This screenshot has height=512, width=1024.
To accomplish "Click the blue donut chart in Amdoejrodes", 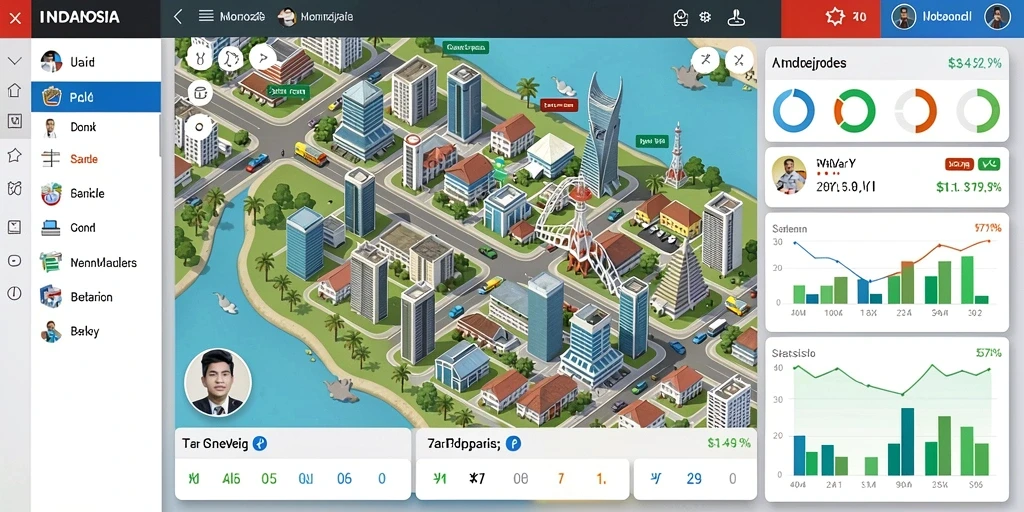I will point(793,110).
